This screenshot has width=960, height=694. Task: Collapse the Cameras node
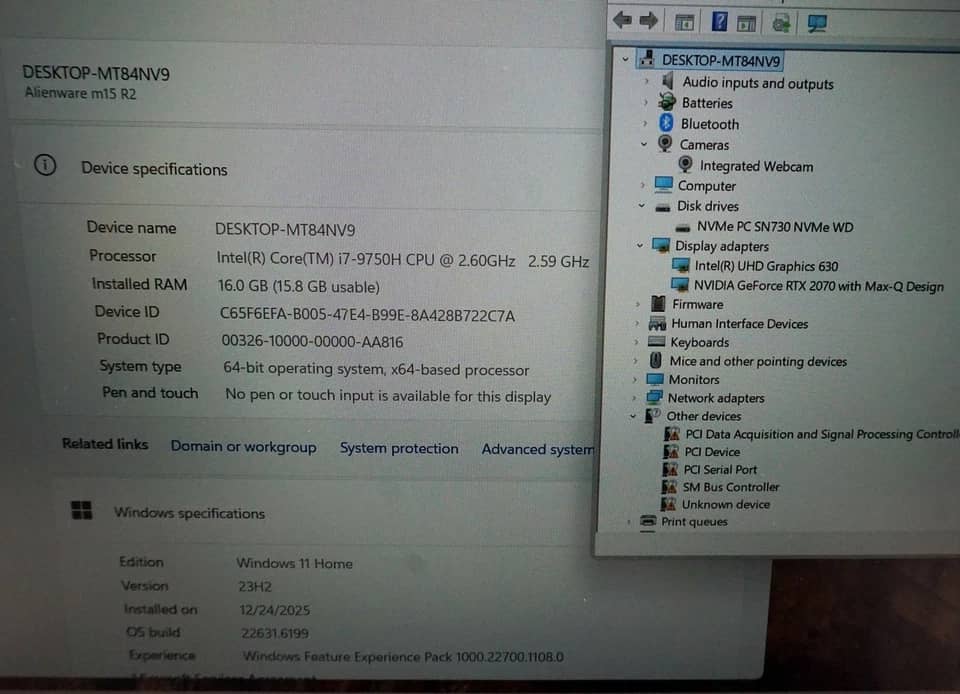pyautogui.click(x=643, y=144)
